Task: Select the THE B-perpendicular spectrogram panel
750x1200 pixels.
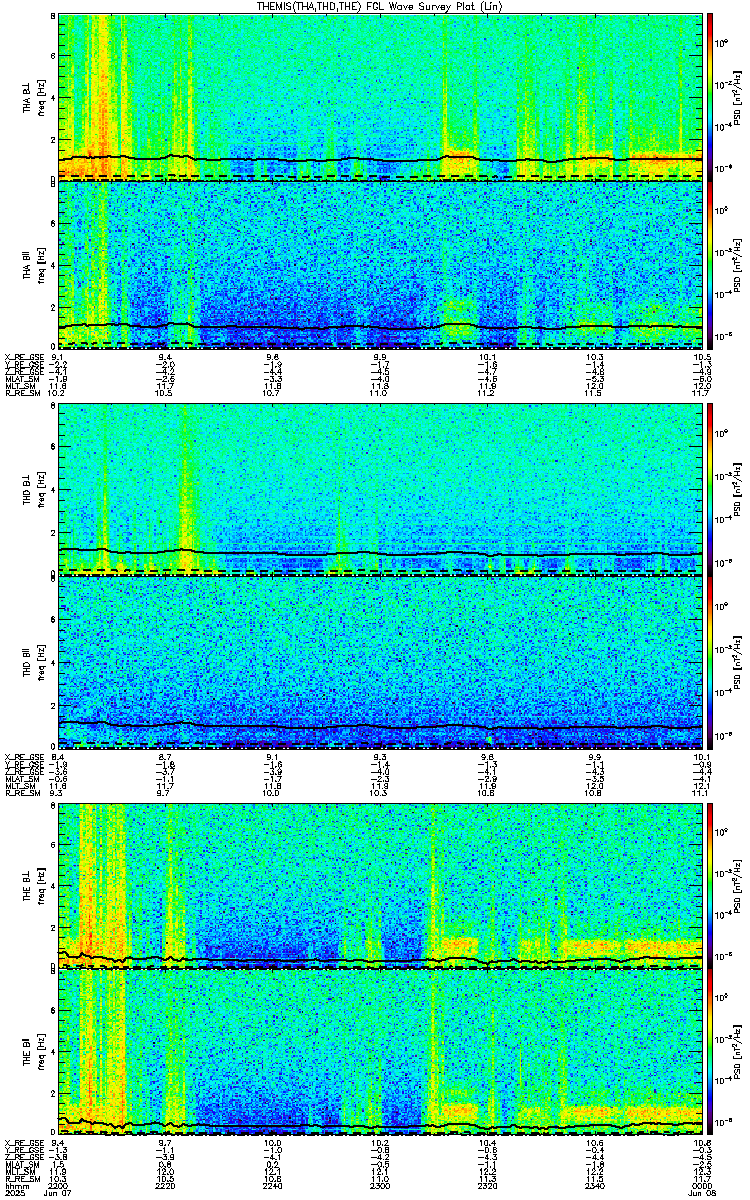Action: pyautogui.click(x=380, y=886)
